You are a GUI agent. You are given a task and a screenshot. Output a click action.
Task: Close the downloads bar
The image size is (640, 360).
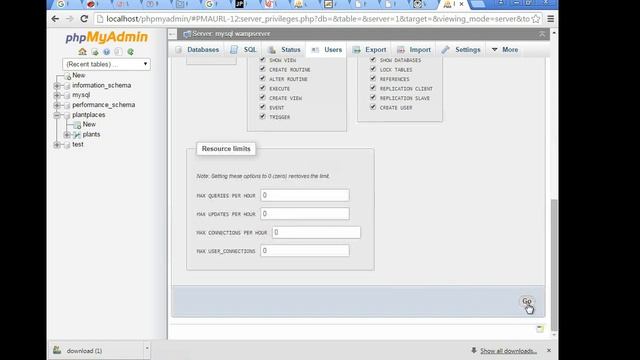tap(549, 350)
